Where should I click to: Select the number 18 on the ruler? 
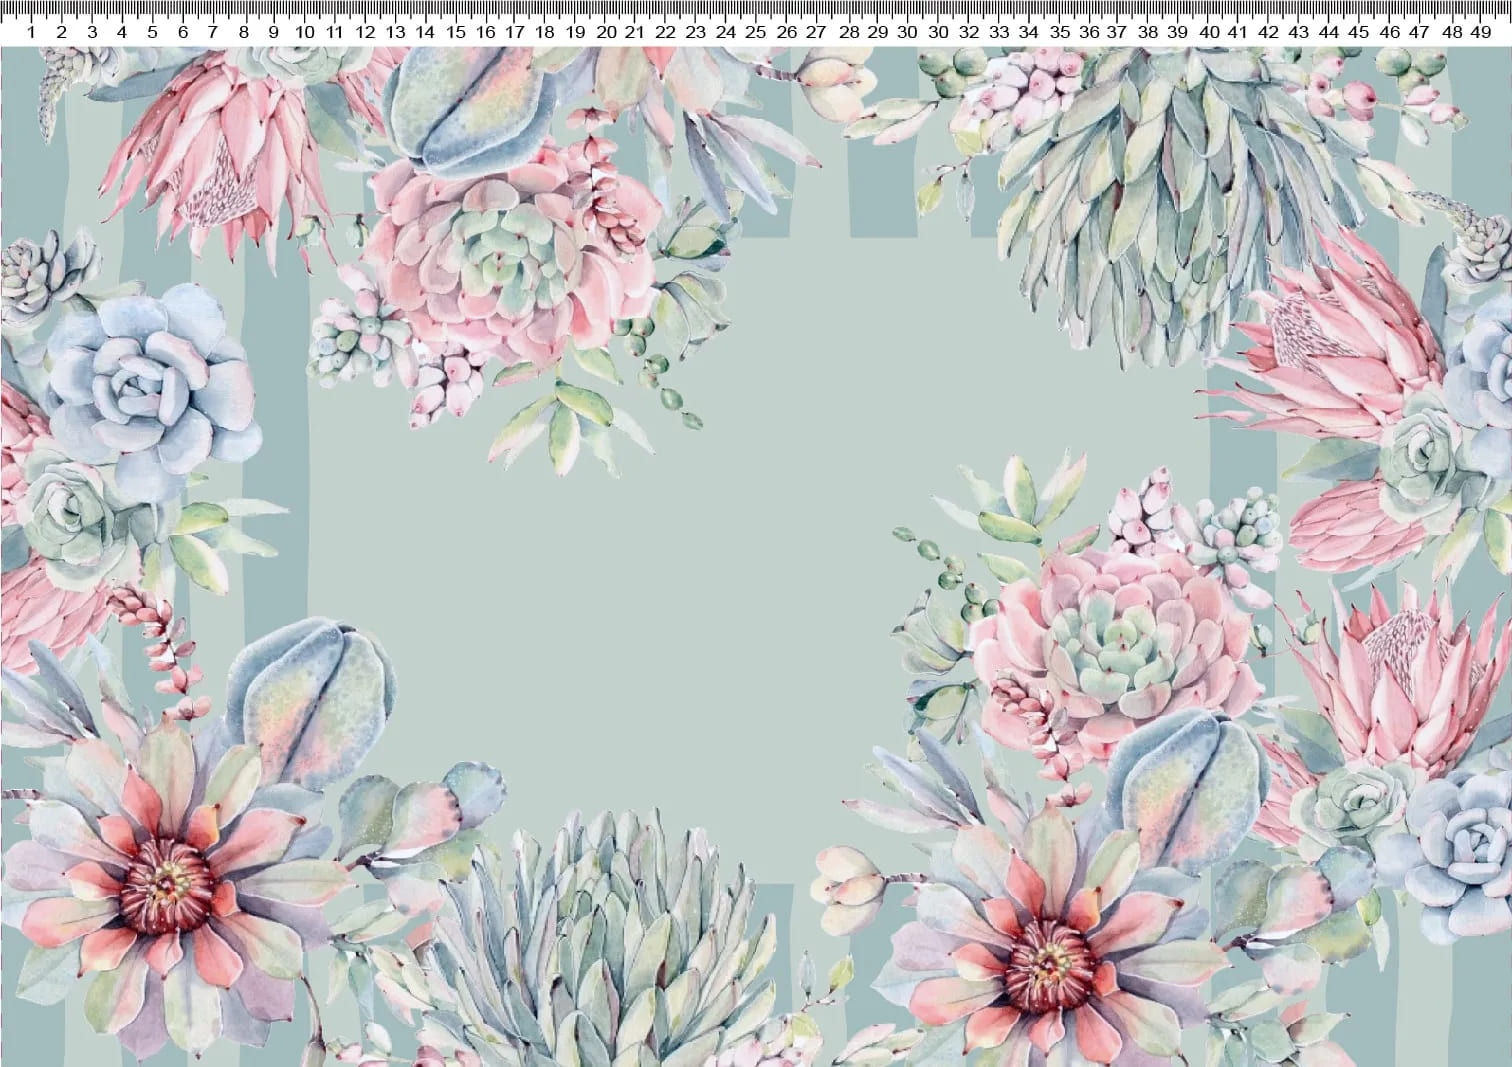545,32
